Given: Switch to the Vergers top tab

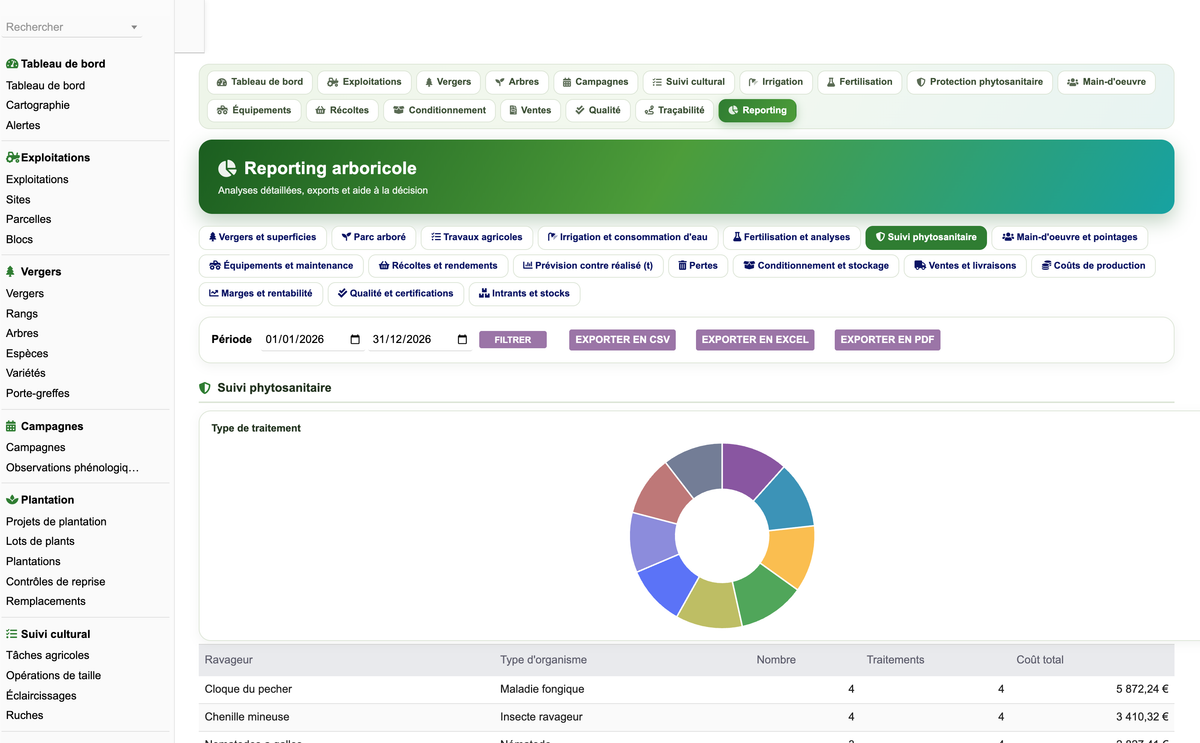Looking at the screenshot, I should [x=447, y=82].
